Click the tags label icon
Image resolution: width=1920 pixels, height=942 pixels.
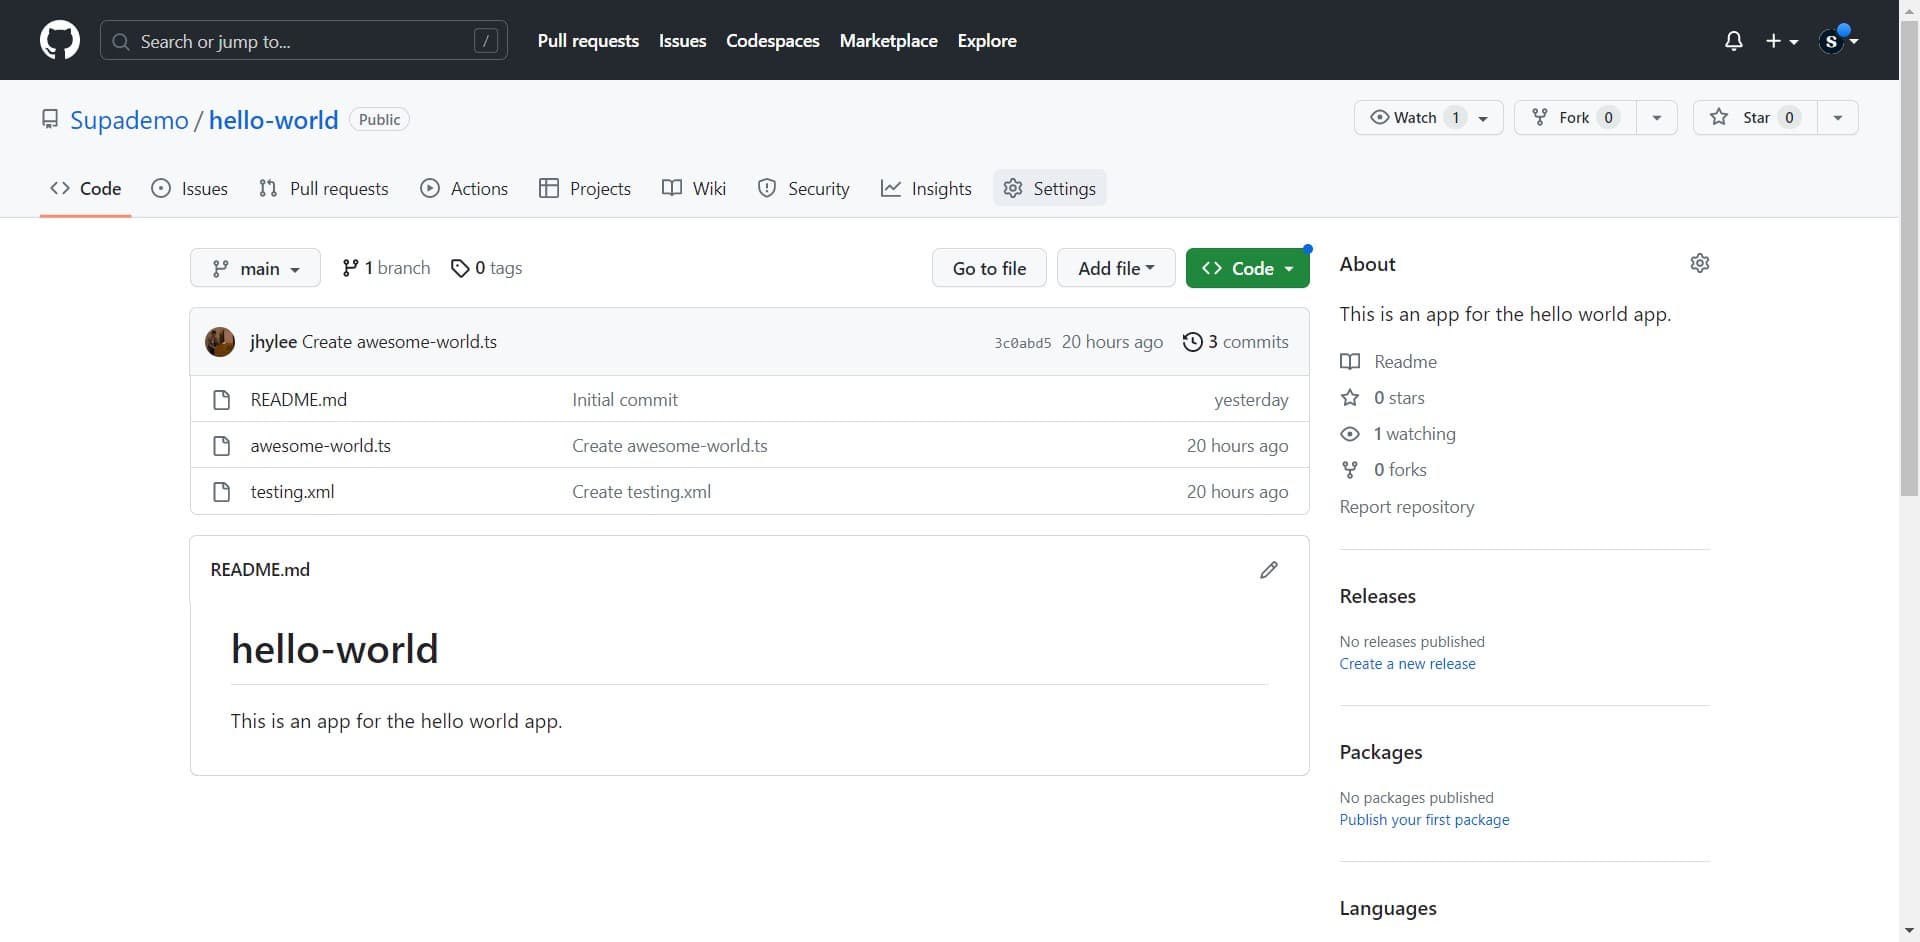pyautogui.click(x=461, y=267)
